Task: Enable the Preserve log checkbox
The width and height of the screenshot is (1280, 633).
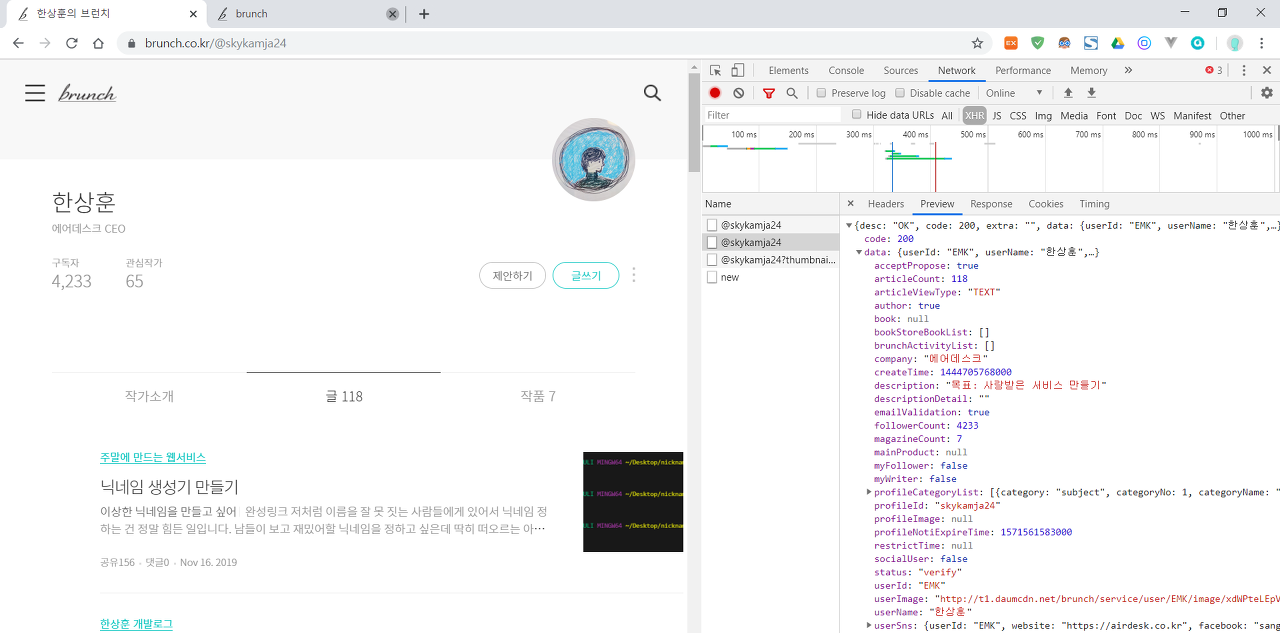Action: pyautogui.click(x=821, y=93)
